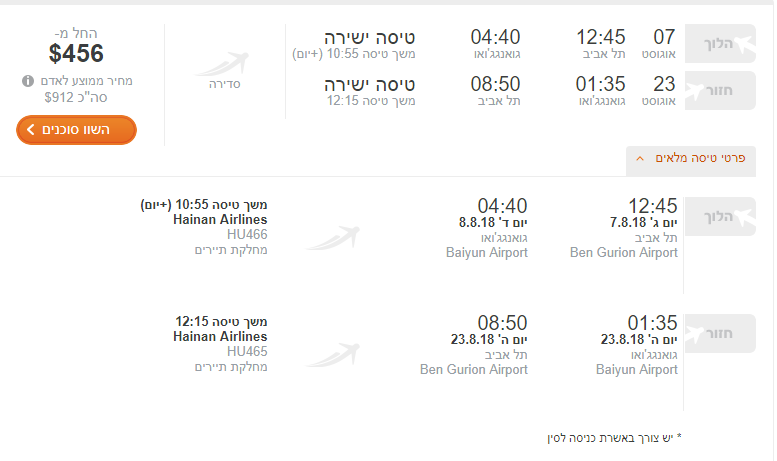This screenshot has width=777, height=461.
Task: Collapse the פרטי טיסה מלאים section
Action: point(691,159)
